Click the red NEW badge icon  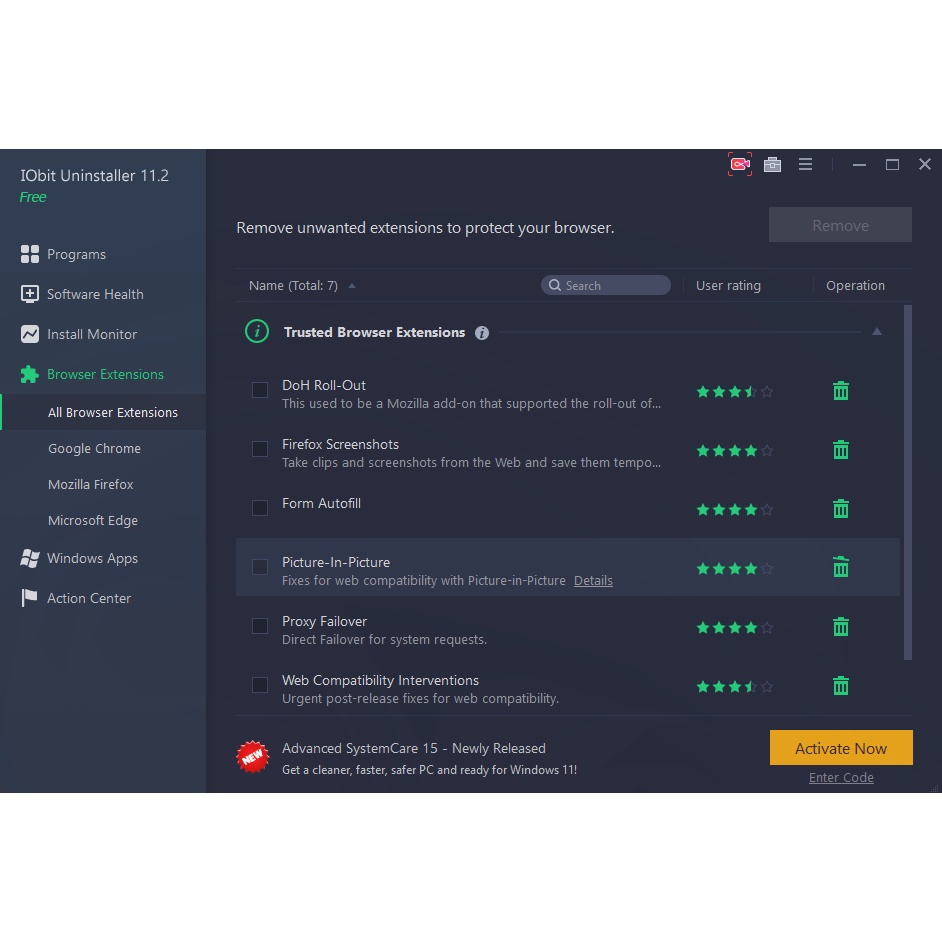click(252, 756)
